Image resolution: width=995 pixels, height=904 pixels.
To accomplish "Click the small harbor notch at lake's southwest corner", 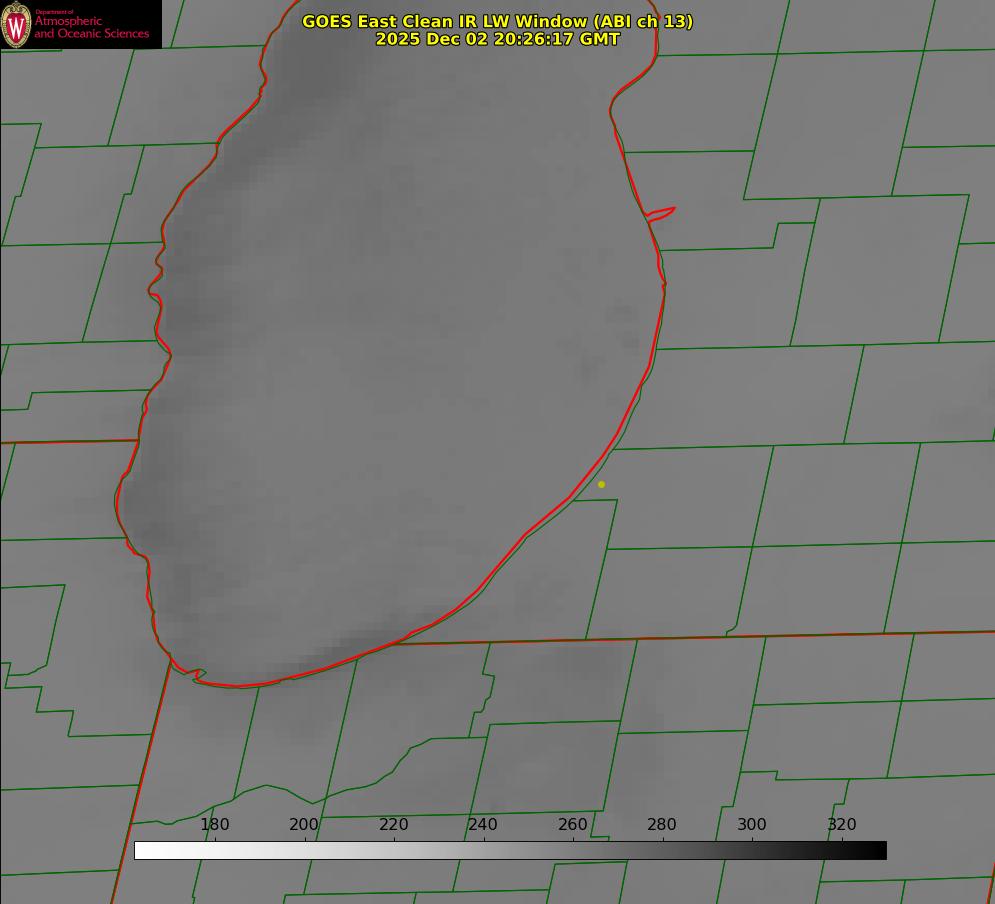I will [x=198, y=676].
